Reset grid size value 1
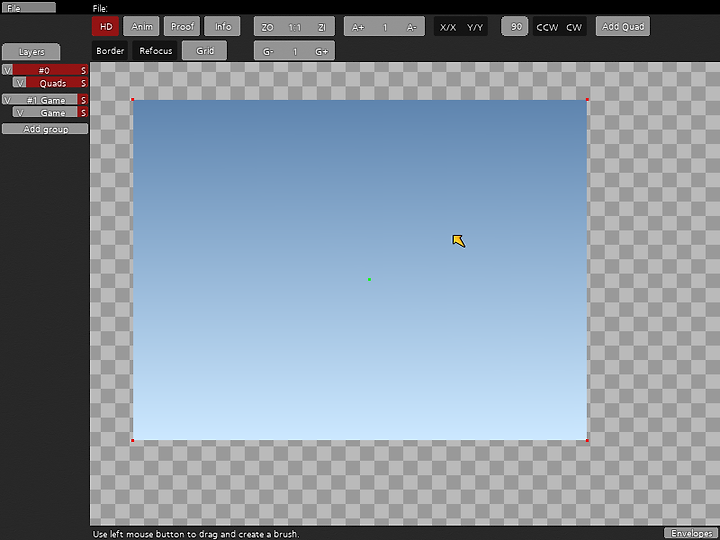 coord(294,51)
